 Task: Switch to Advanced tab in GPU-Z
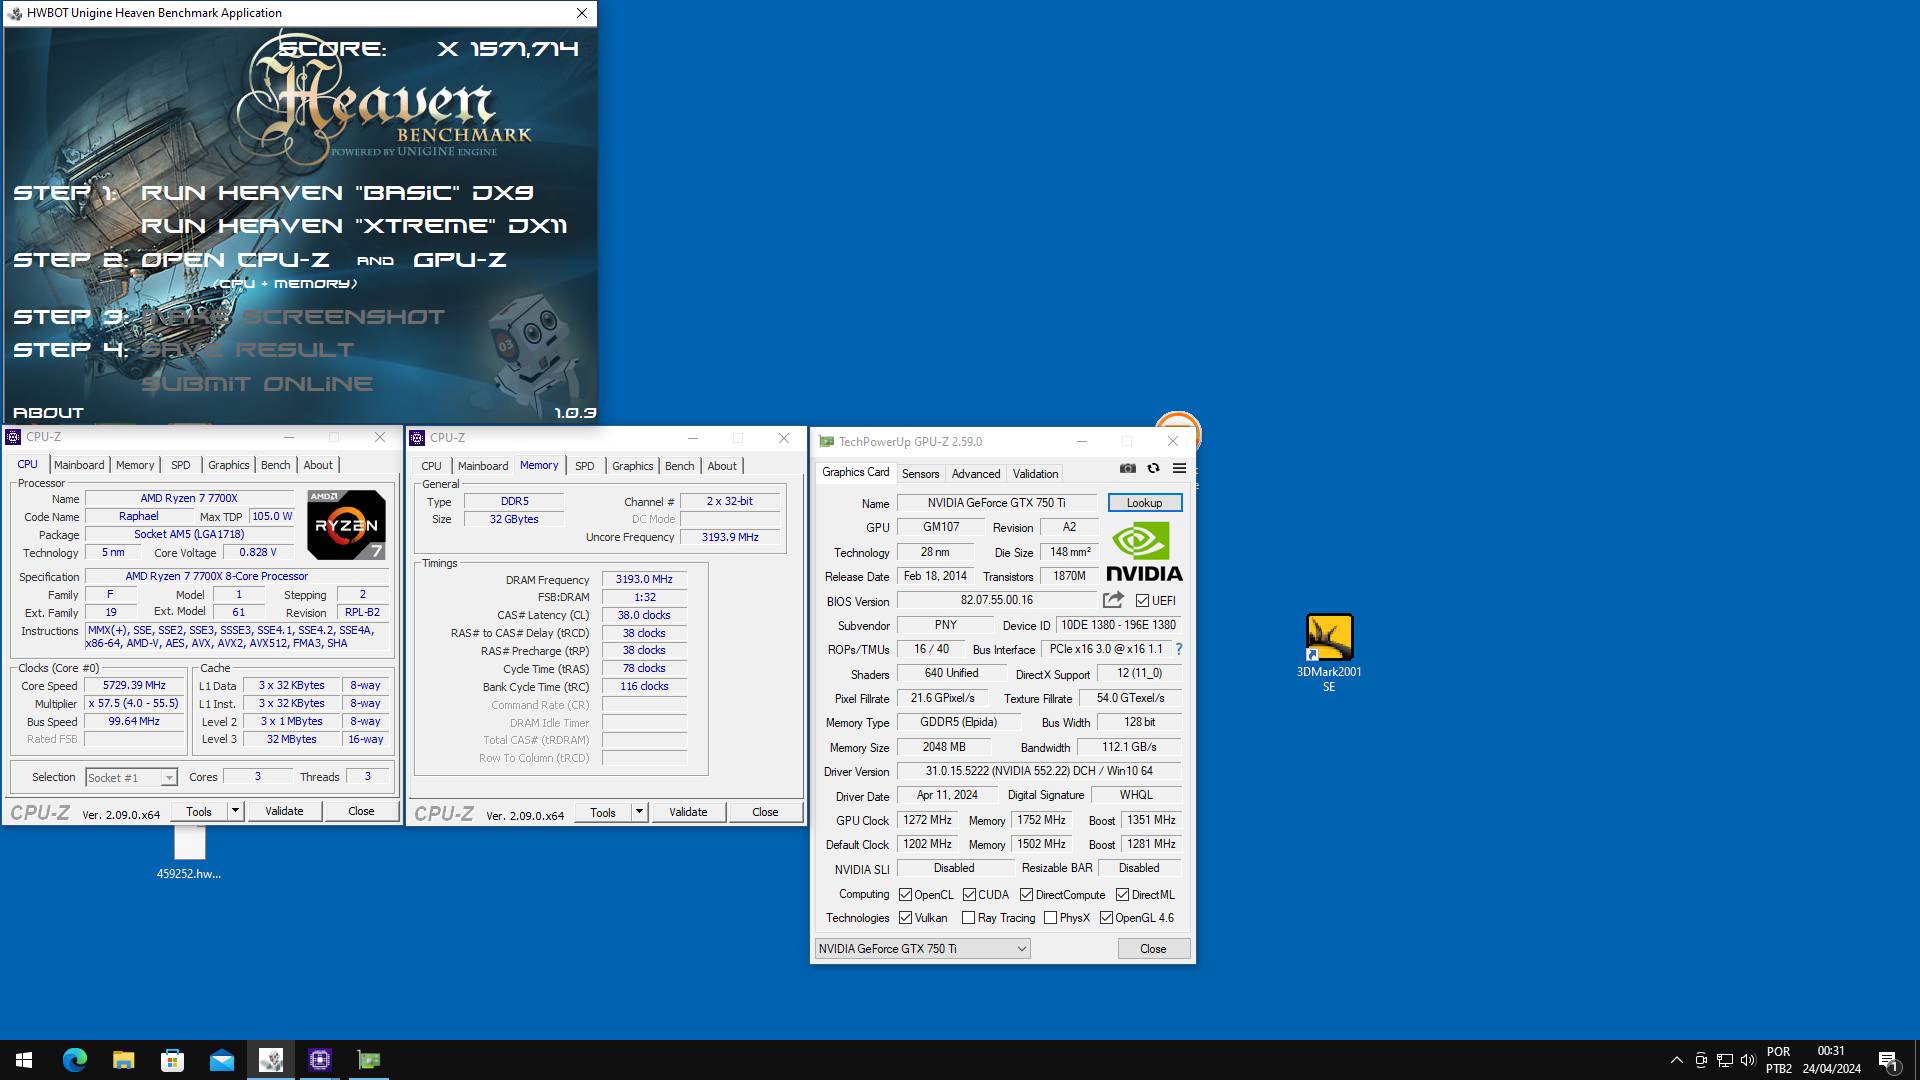coord(976,474)
